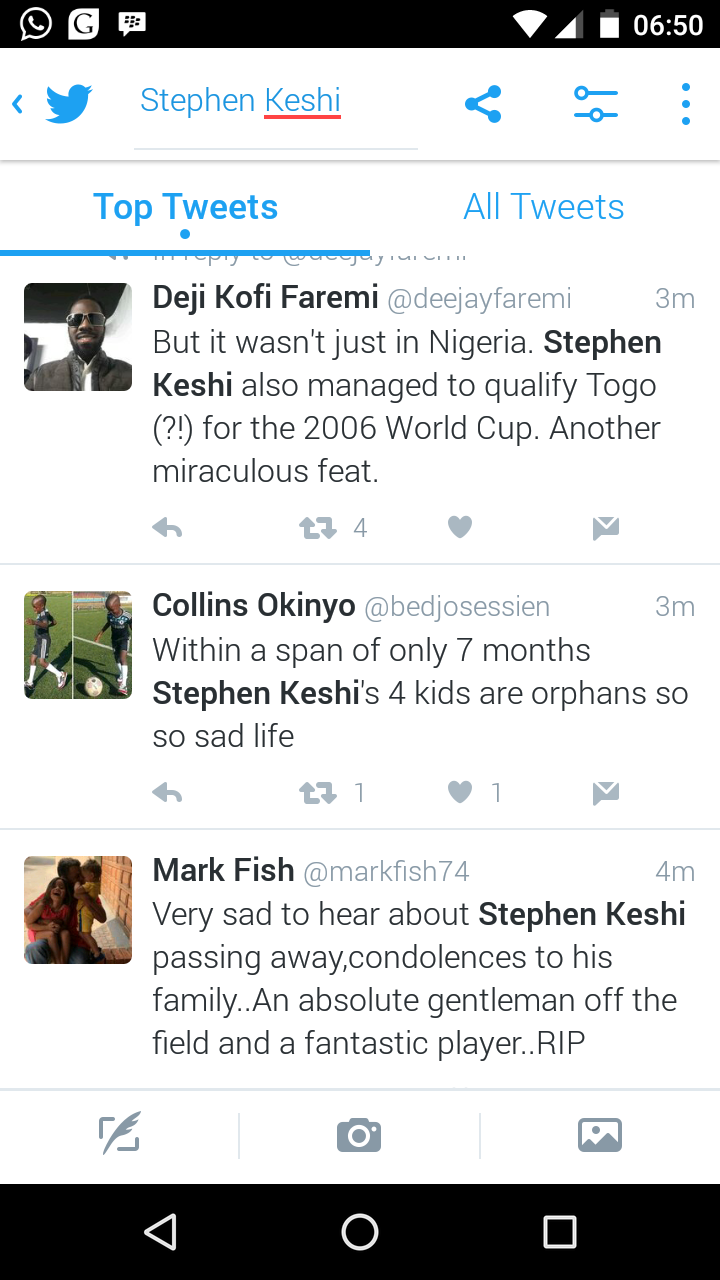Switch to the All Tweets tab
Screen dimensions: 720x1280
coord(543,207)
